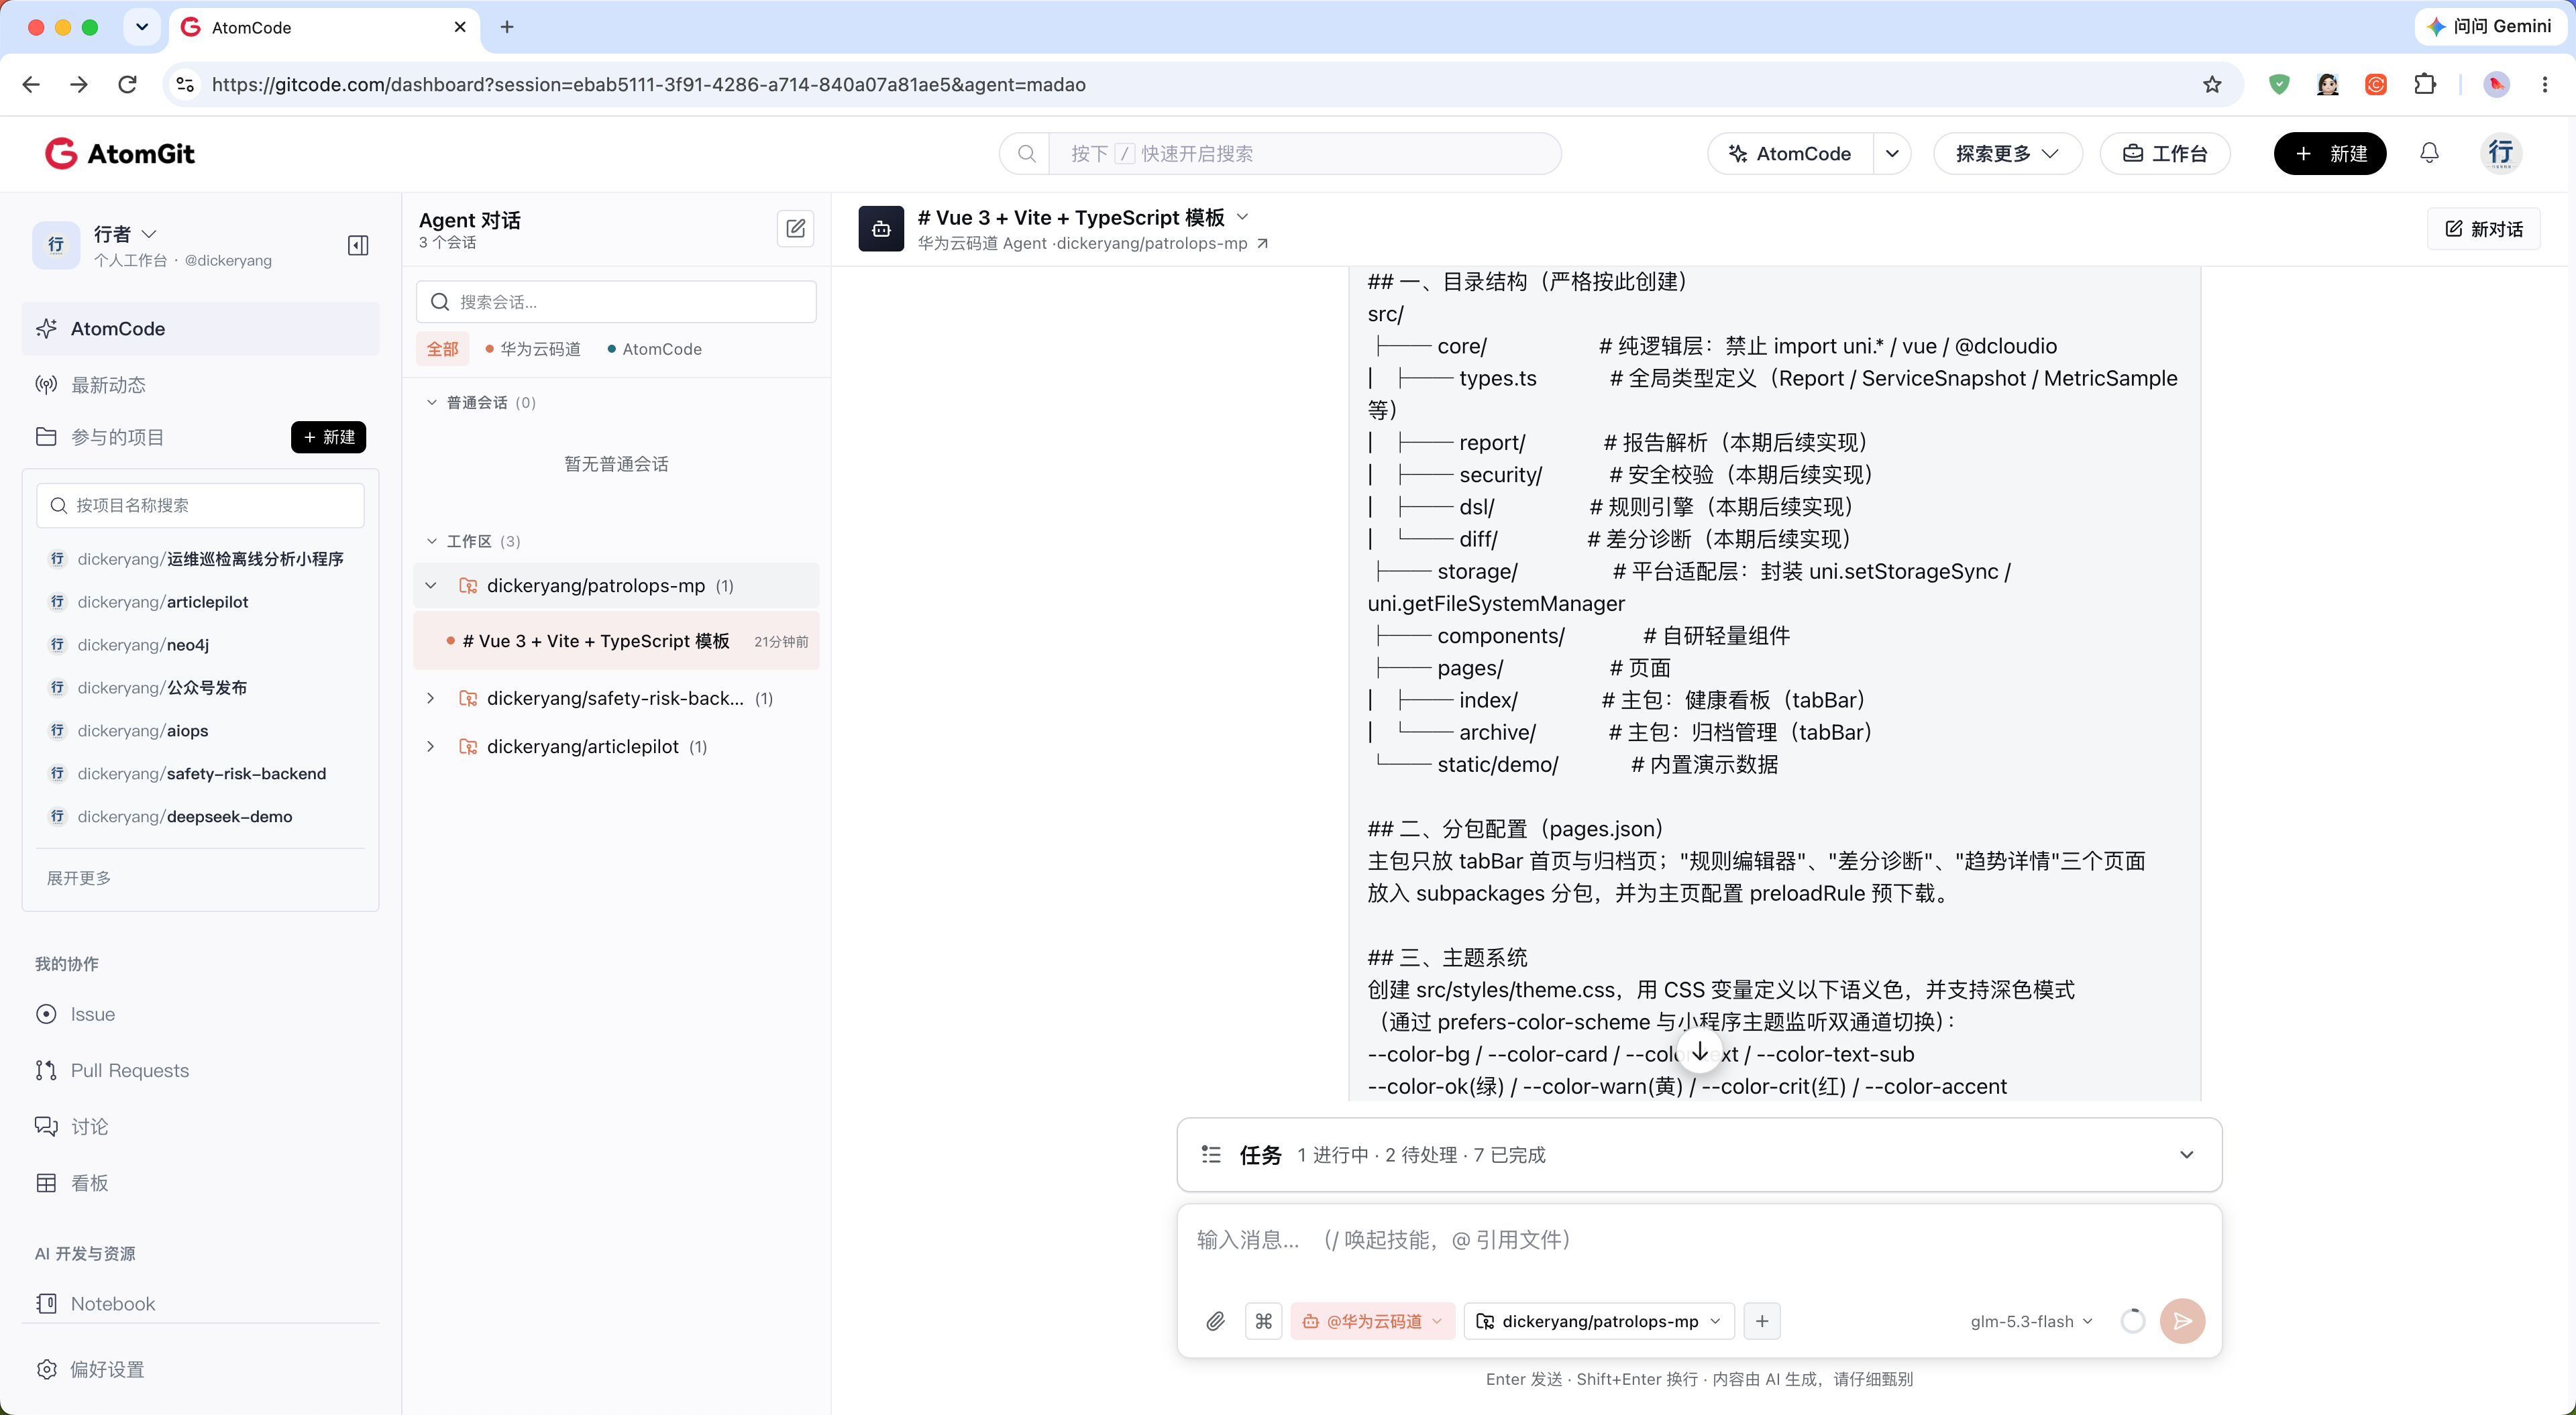Open the AtomCode split-button dropdown arrow

(x=1892, y=154)
